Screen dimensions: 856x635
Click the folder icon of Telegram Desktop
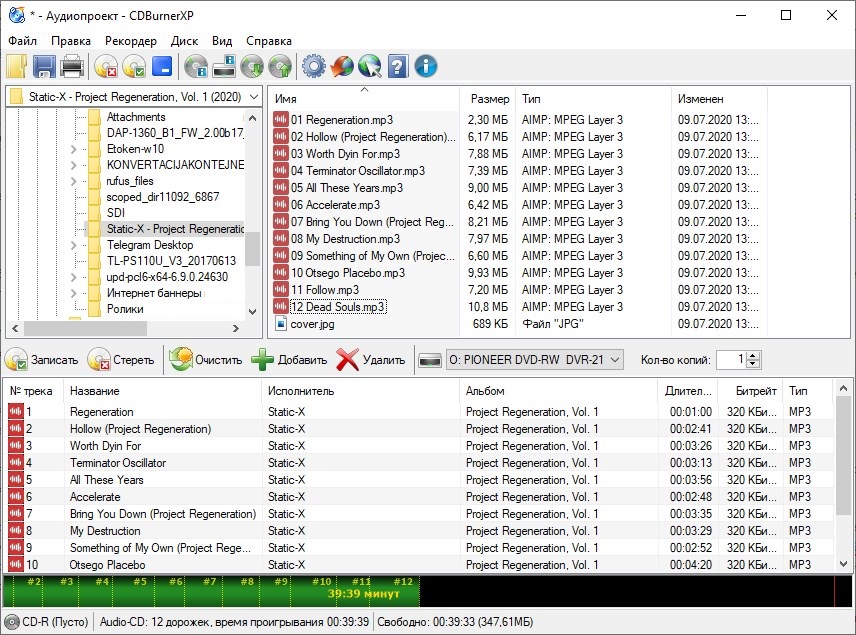(95, 245)
